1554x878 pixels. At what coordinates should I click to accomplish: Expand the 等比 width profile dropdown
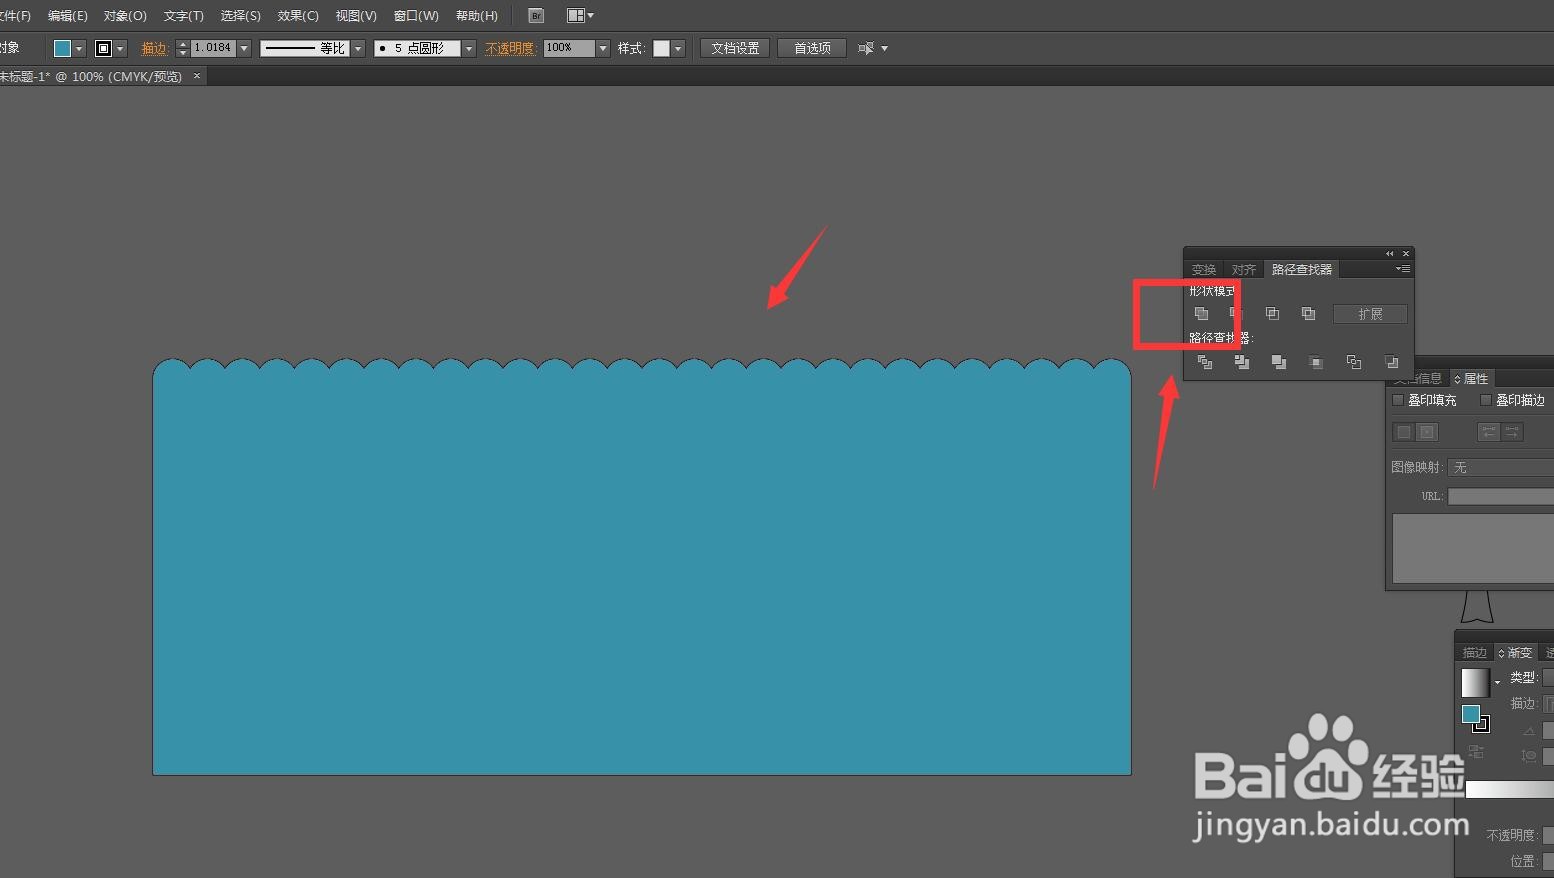coord(358,48)
